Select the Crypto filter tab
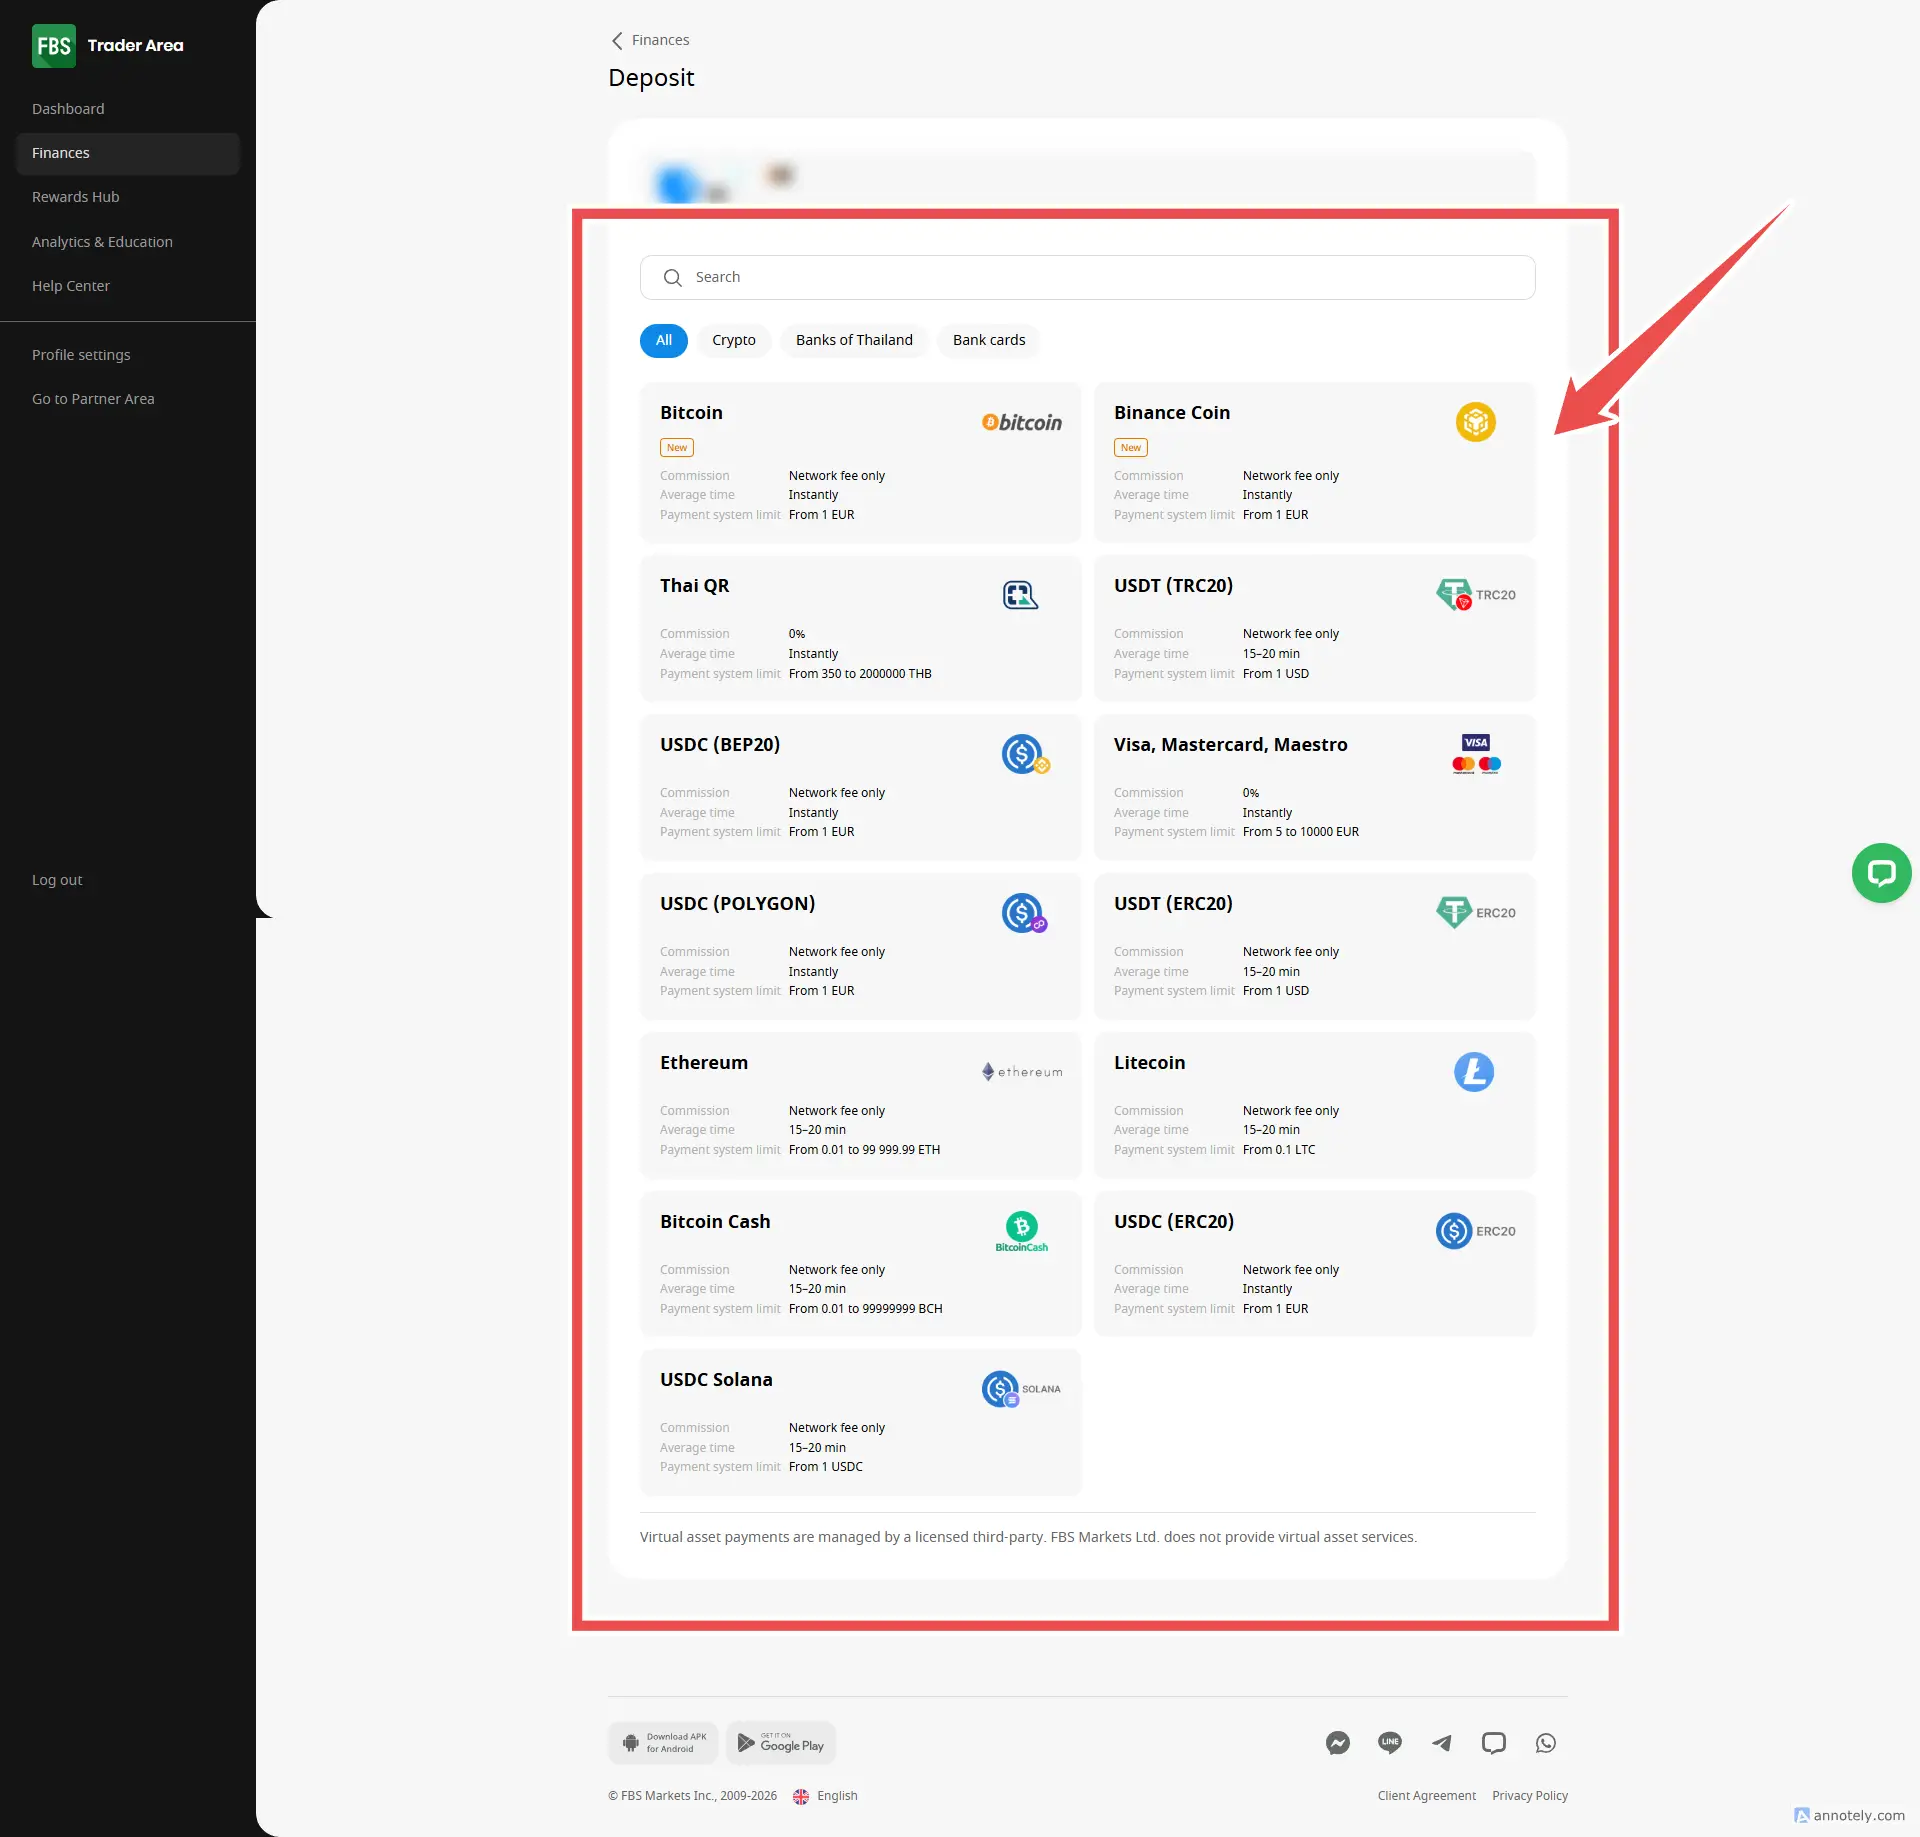Screen dimensions: 1920x1837 pyautogui.click(x=733, y=340)
